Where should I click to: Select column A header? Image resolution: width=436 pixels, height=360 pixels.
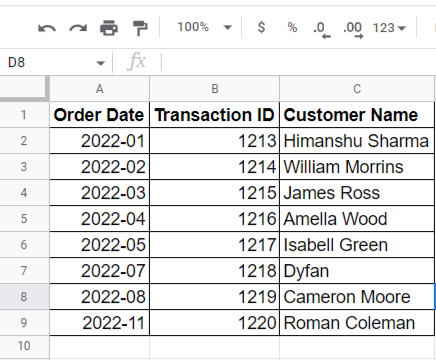coord(99,89)
